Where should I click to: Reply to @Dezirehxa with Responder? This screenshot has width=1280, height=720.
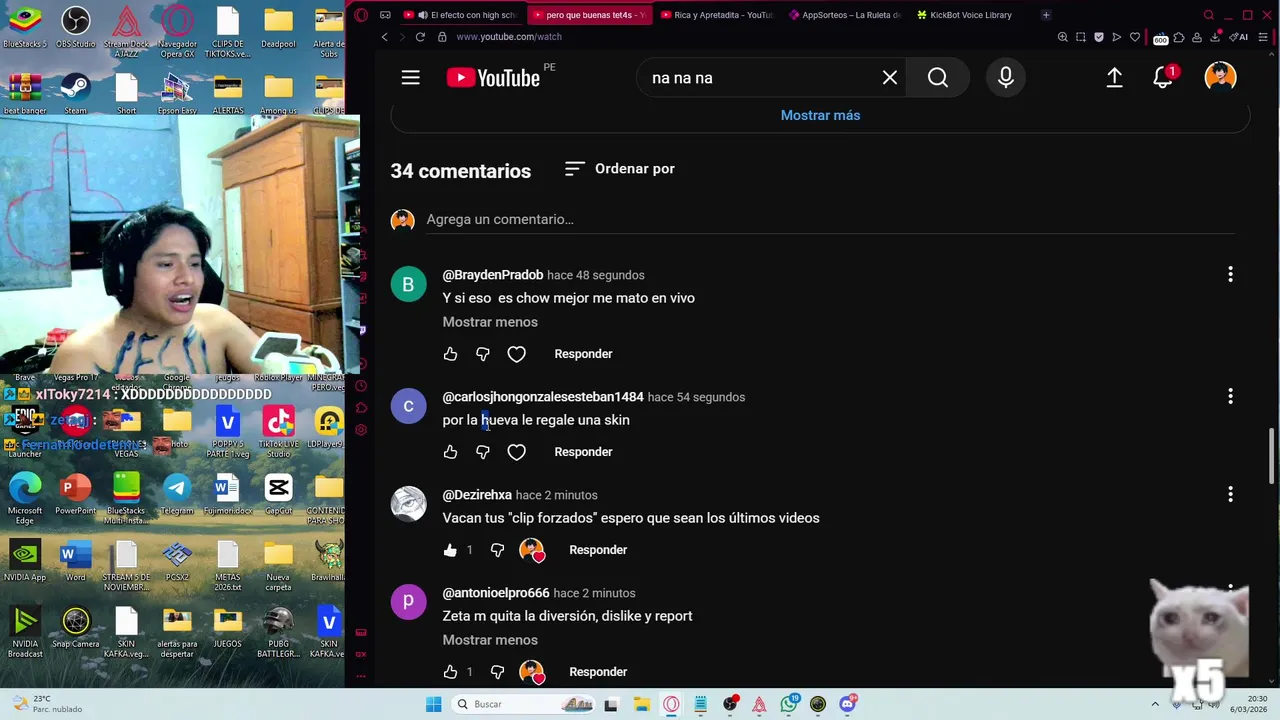598,550
